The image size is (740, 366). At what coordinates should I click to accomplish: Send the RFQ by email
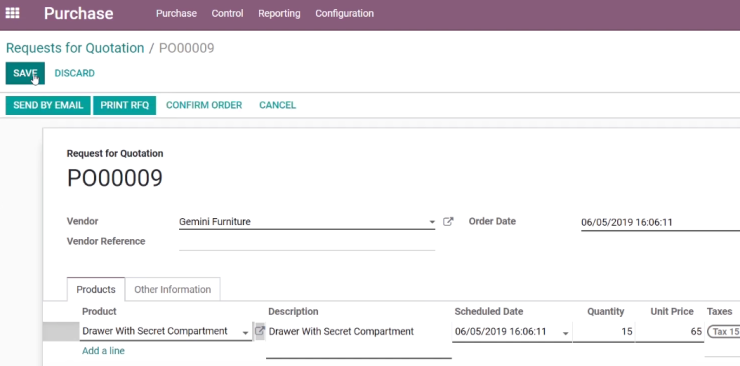tap(48, 105)
